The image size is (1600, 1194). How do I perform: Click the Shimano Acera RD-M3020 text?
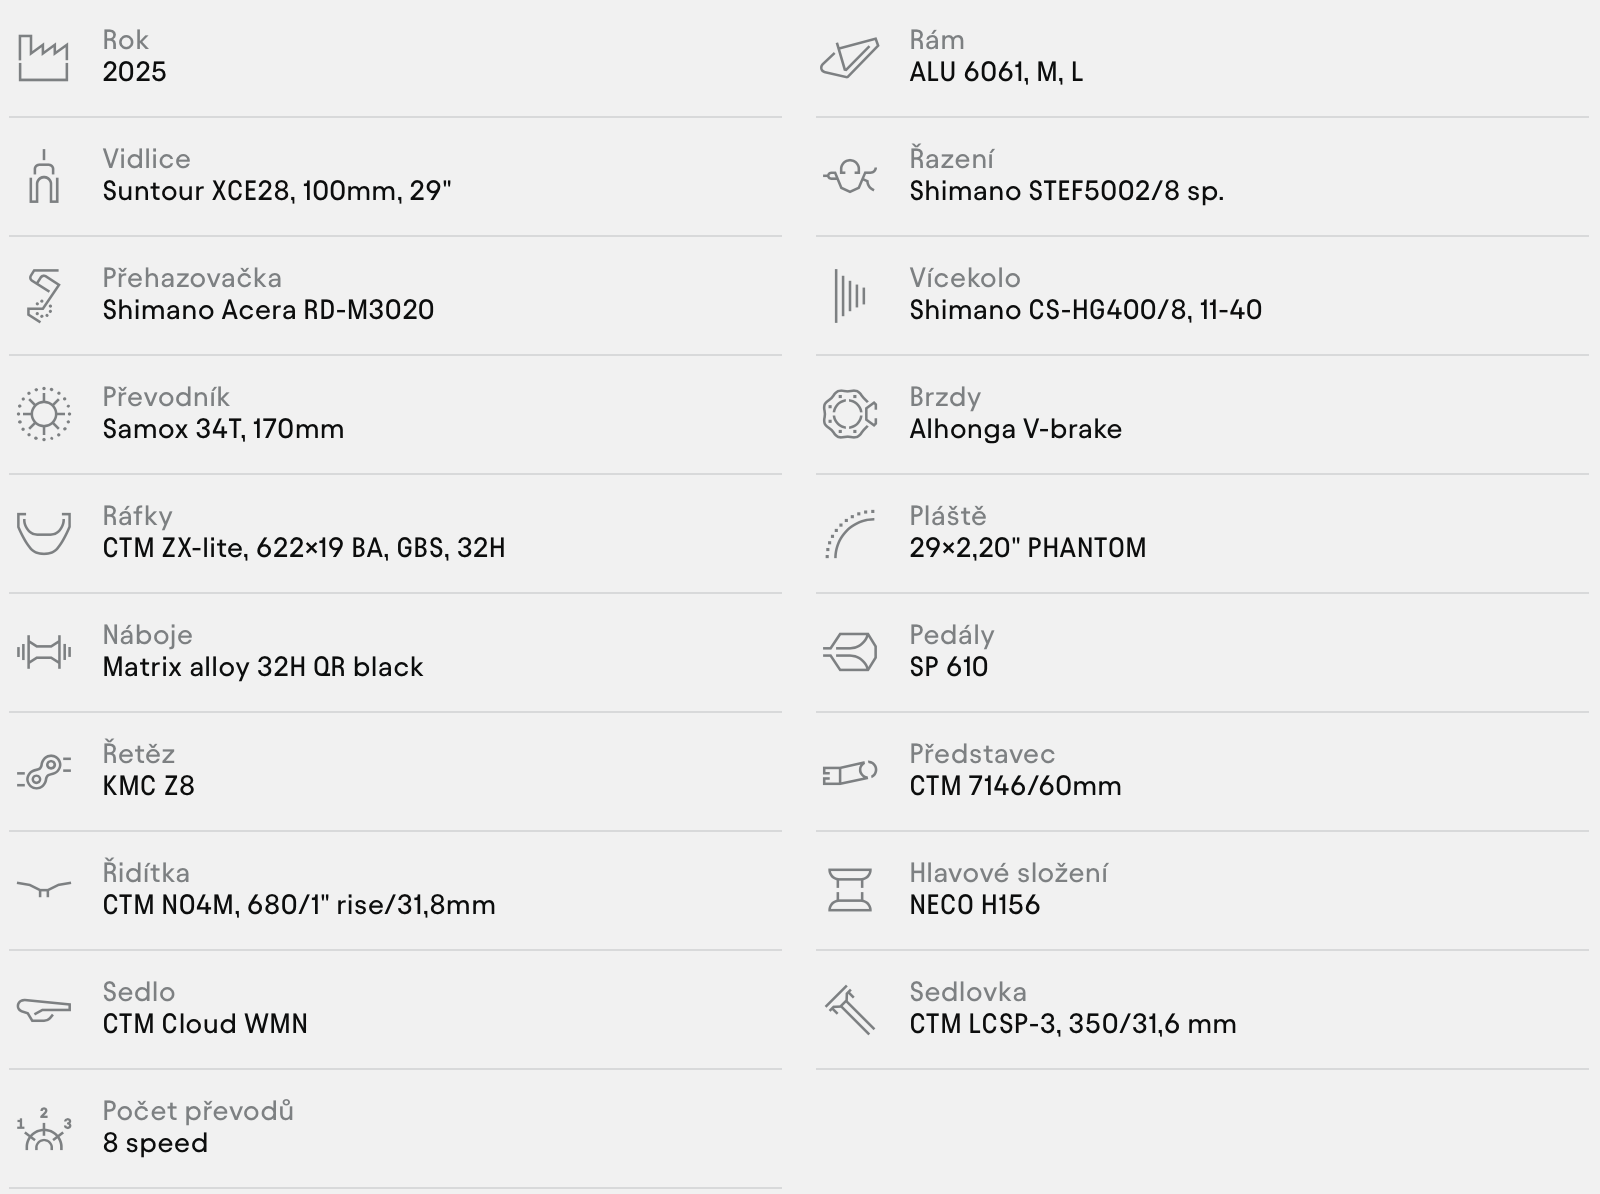pyautogui.click(x=268, y=310)
